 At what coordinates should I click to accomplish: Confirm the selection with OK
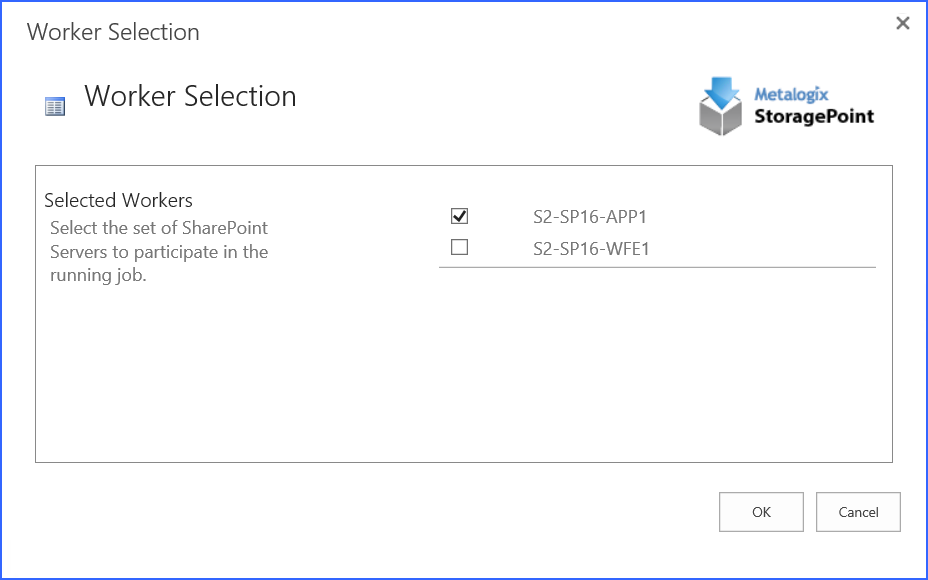tap(761, 512)
